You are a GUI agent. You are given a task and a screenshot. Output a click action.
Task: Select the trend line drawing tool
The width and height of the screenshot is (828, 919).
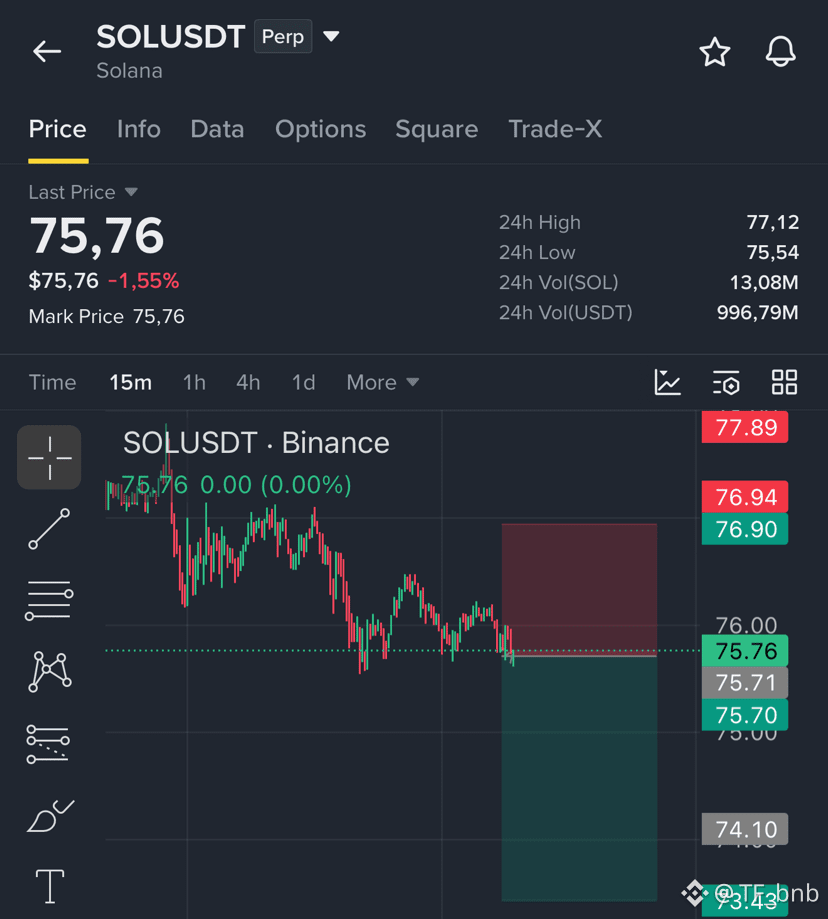pyautogui.click(x=49, y=529)
